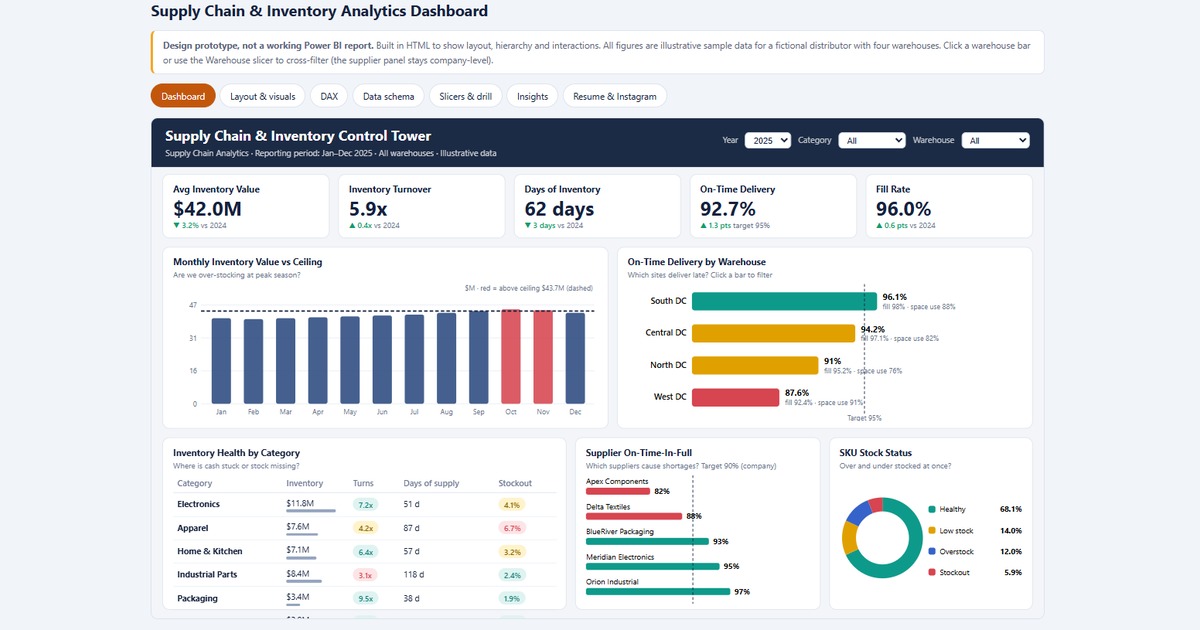
Task: Click the $11.8M inventory value
Action: tap(300, 503)
